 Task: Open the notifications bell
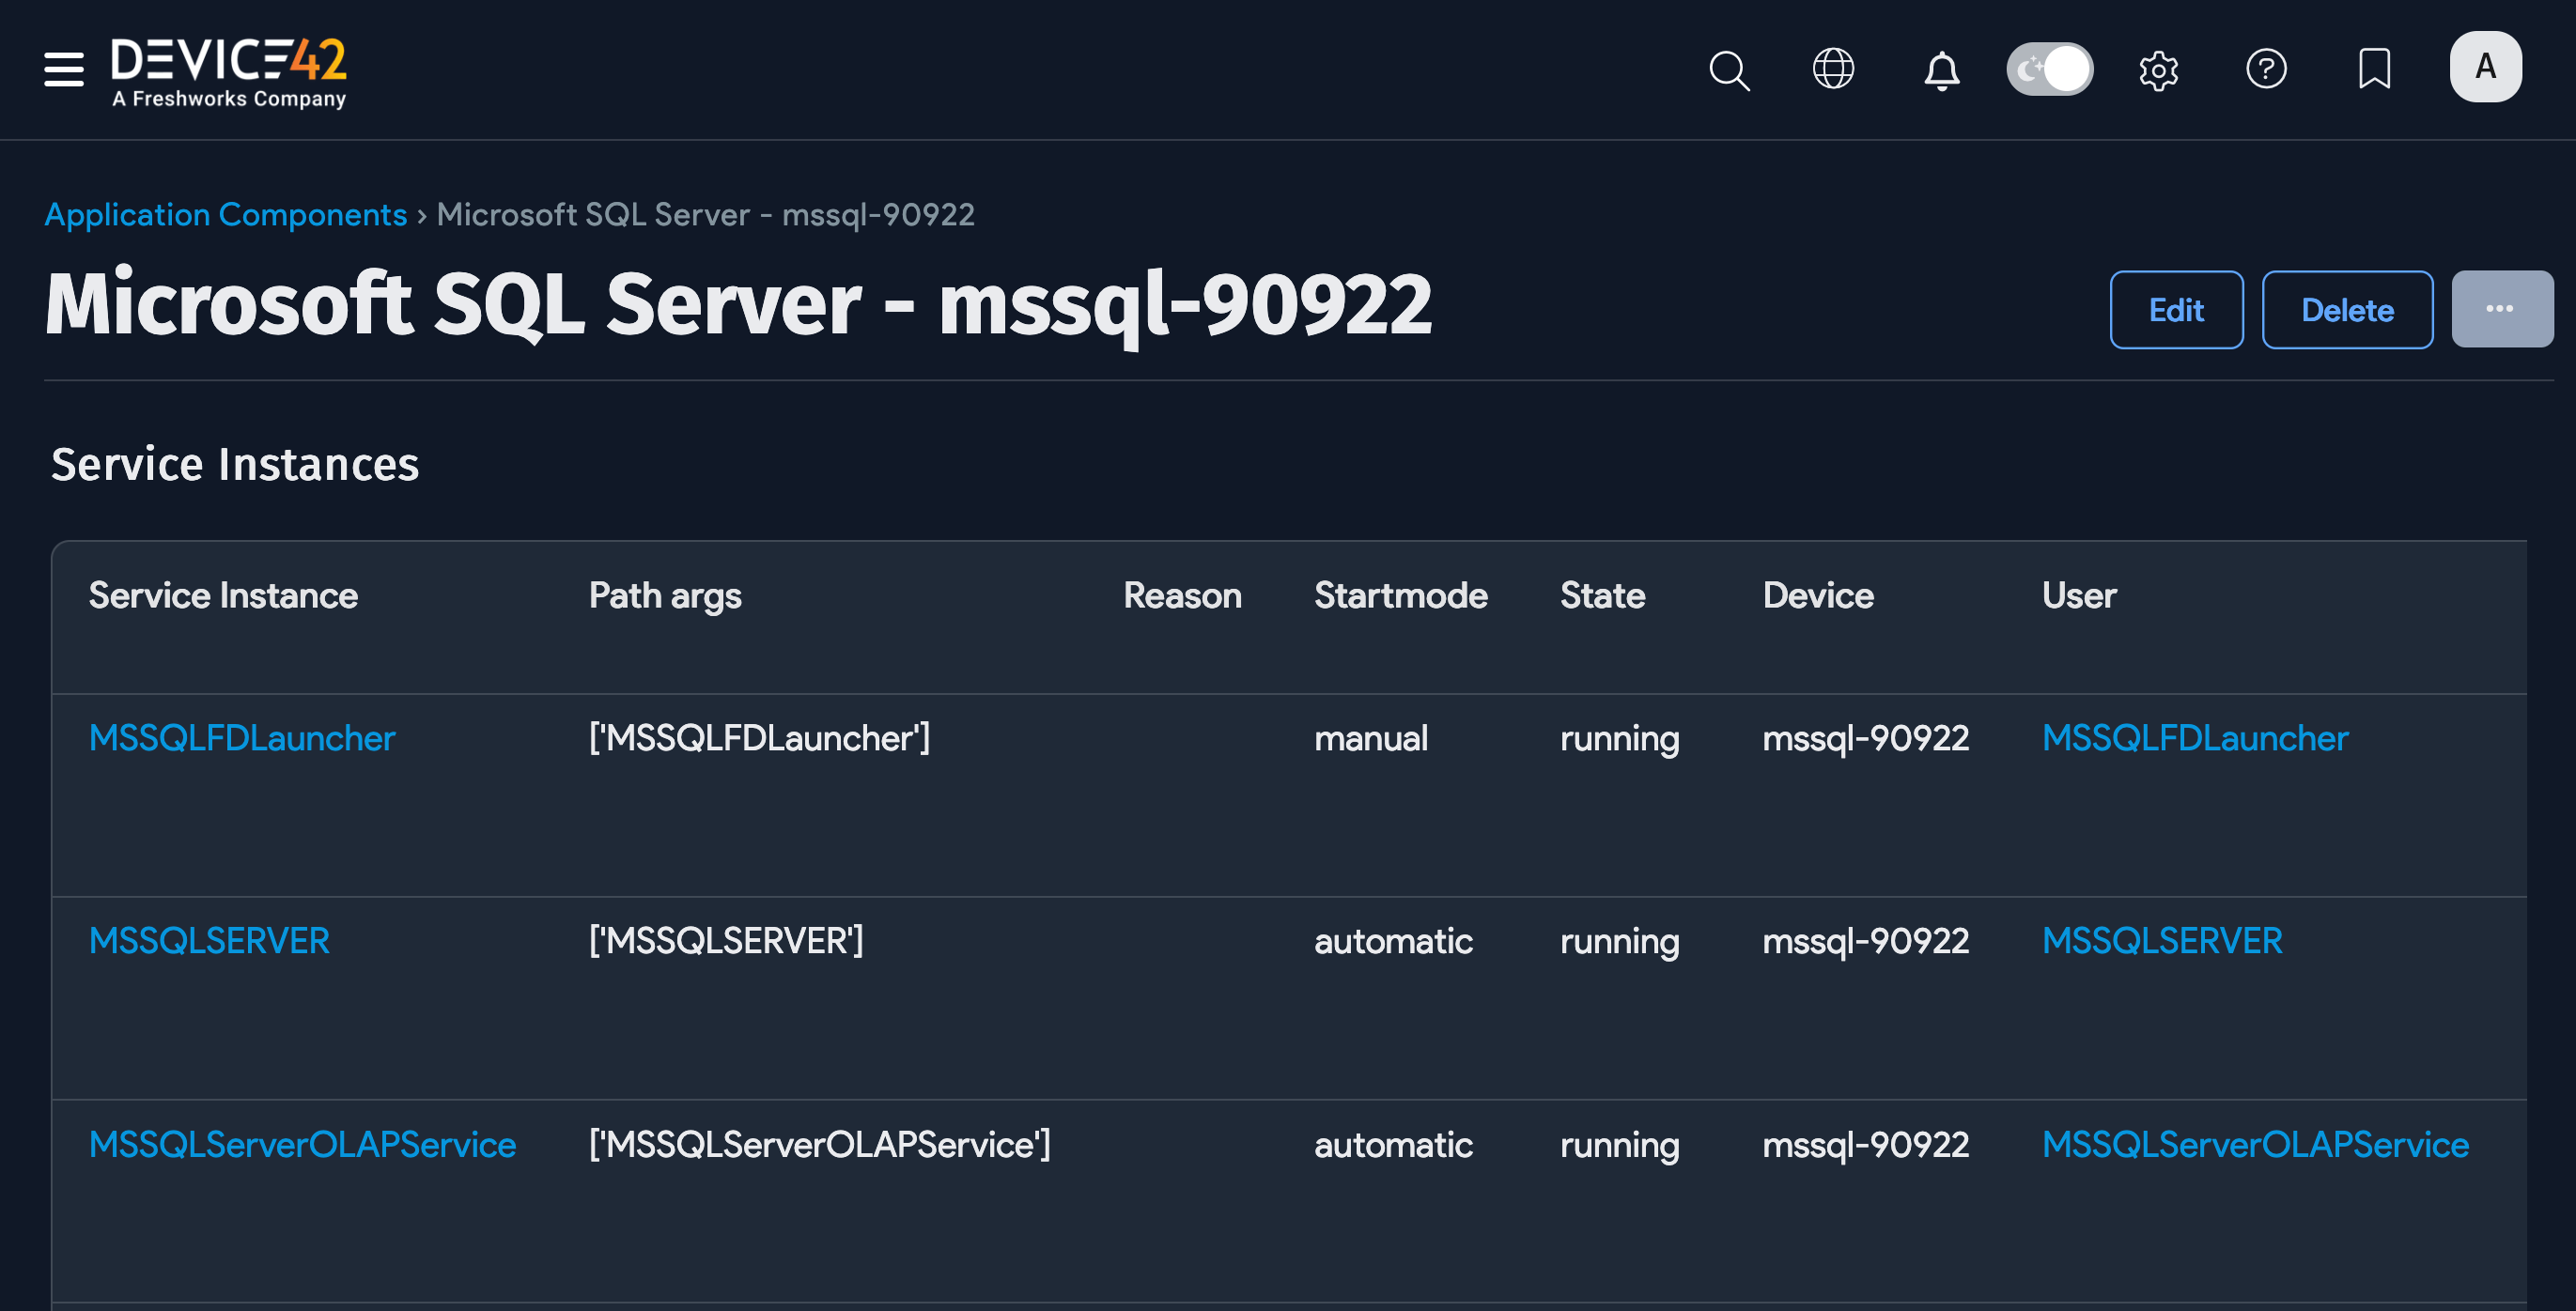tap(1940, 69)
